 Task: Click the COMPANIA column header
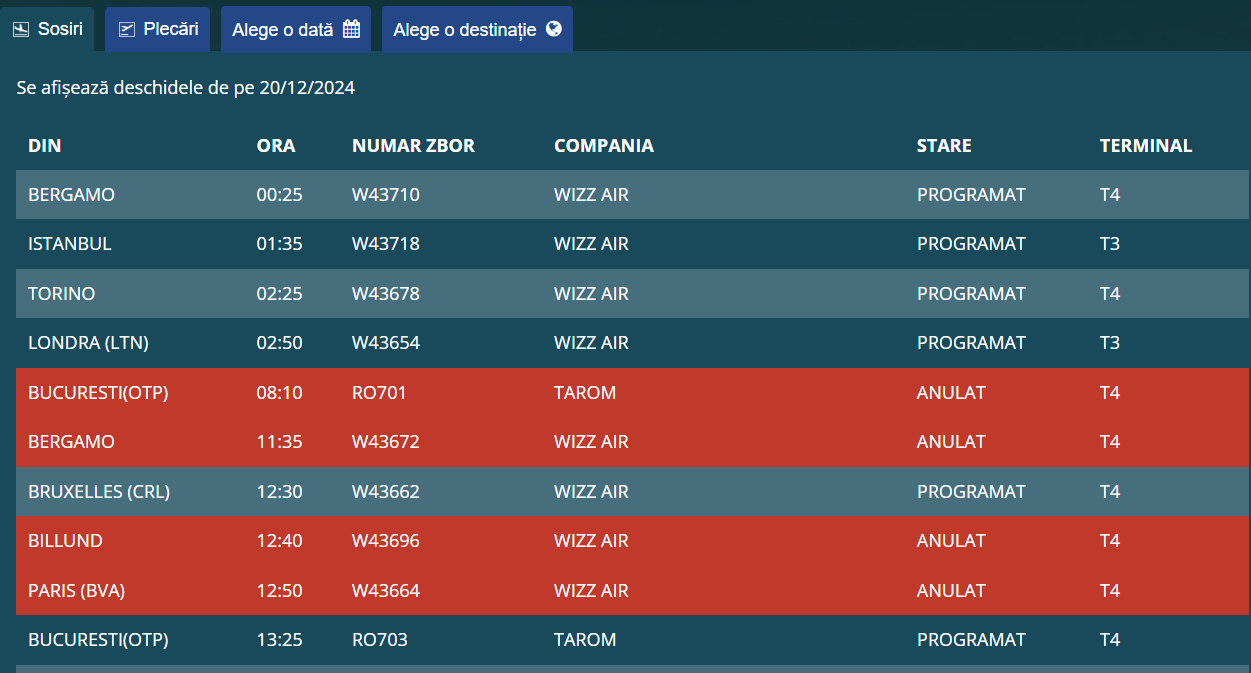tap(604, 146)
